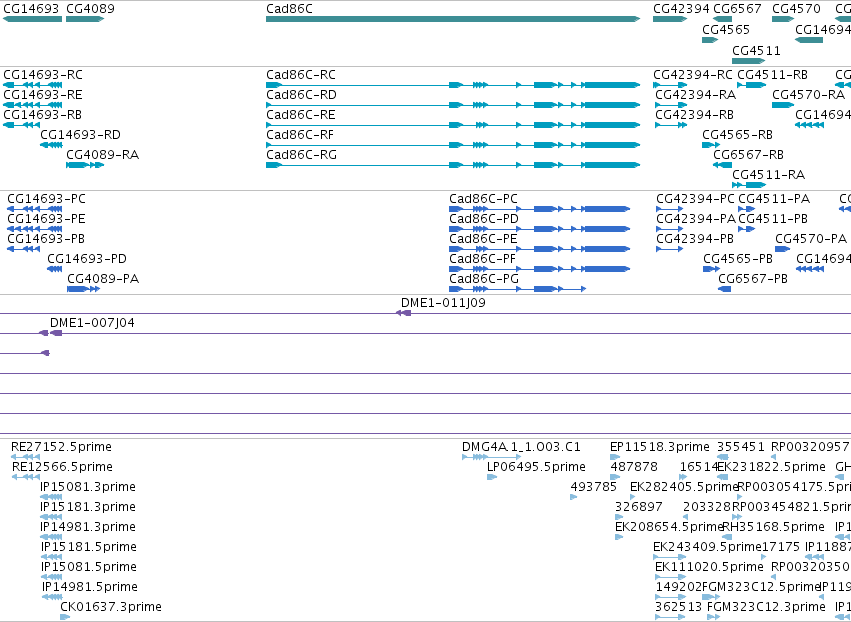851x622 pixels.
Task: Select the CG42394-RA transcript
Action: [671, 105]
